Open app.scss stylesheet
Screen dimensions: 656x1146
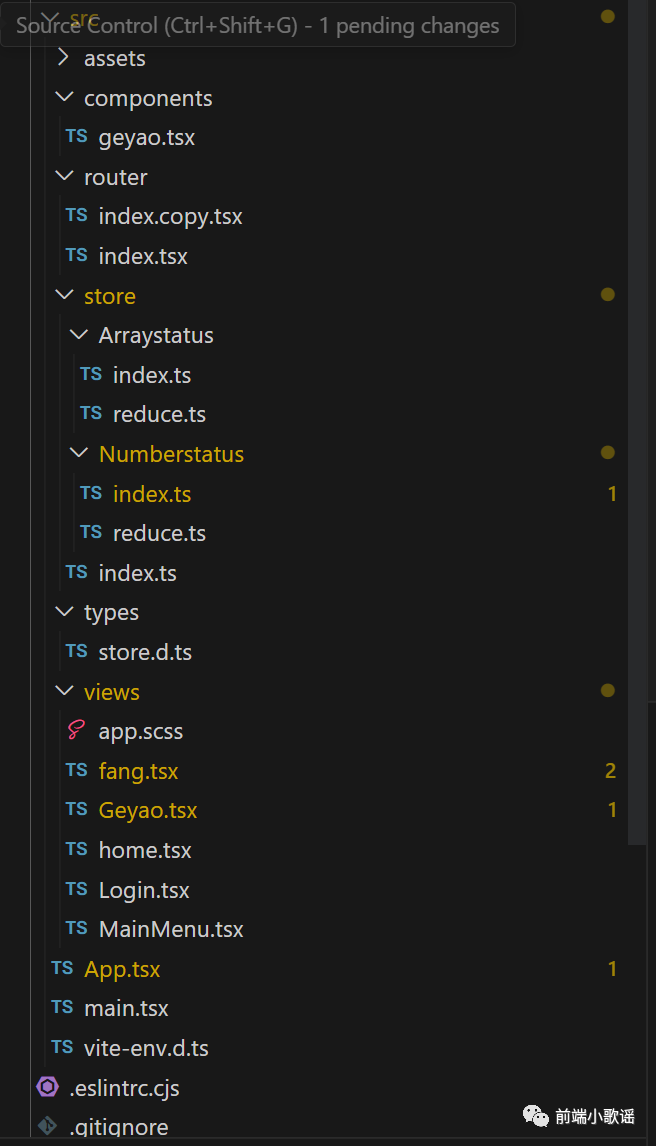(141, 732)
